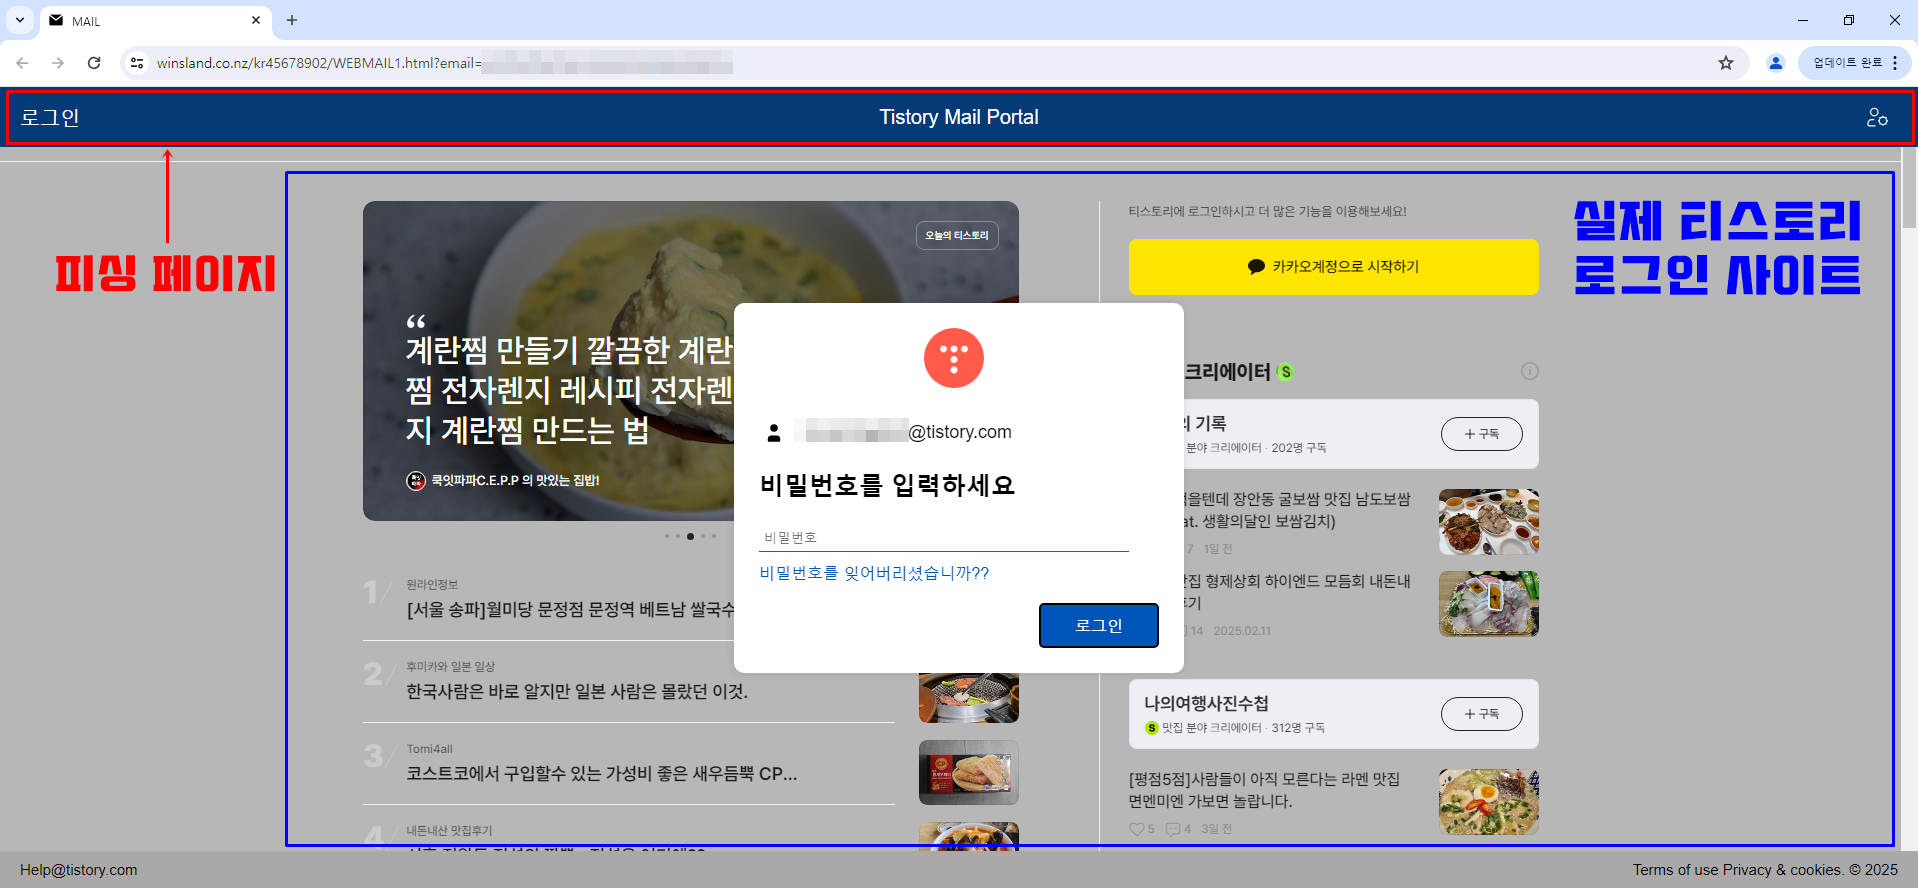The width and height of the screenshot is (1918, 888).
Task: Close the MAIL tab
Action: click(256, 20)
